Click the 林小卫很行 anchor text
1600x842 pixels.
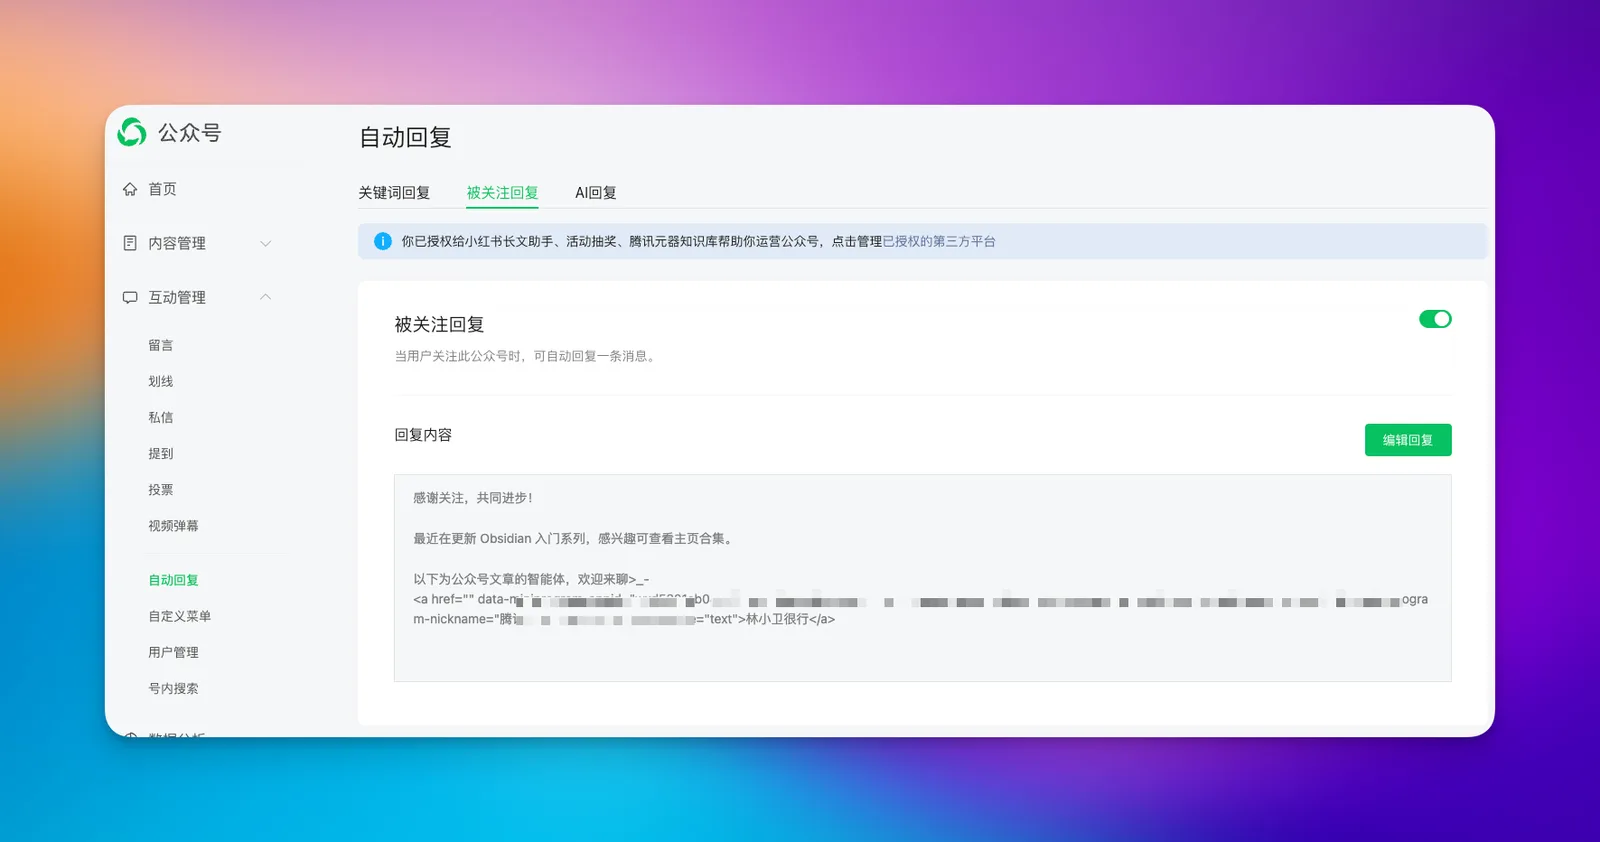(777, 619)
